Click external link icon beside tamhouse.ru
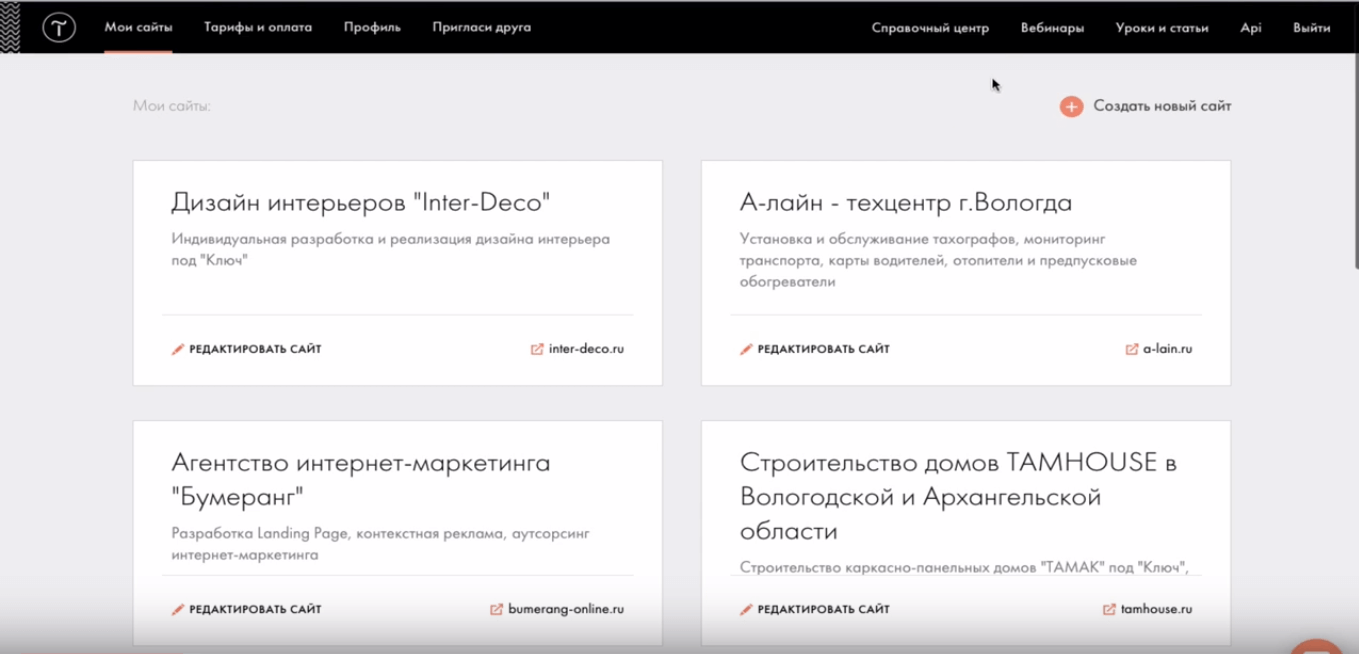Screen dimensions: 1359x654 pyautogui.click(x=1109, y=609)
